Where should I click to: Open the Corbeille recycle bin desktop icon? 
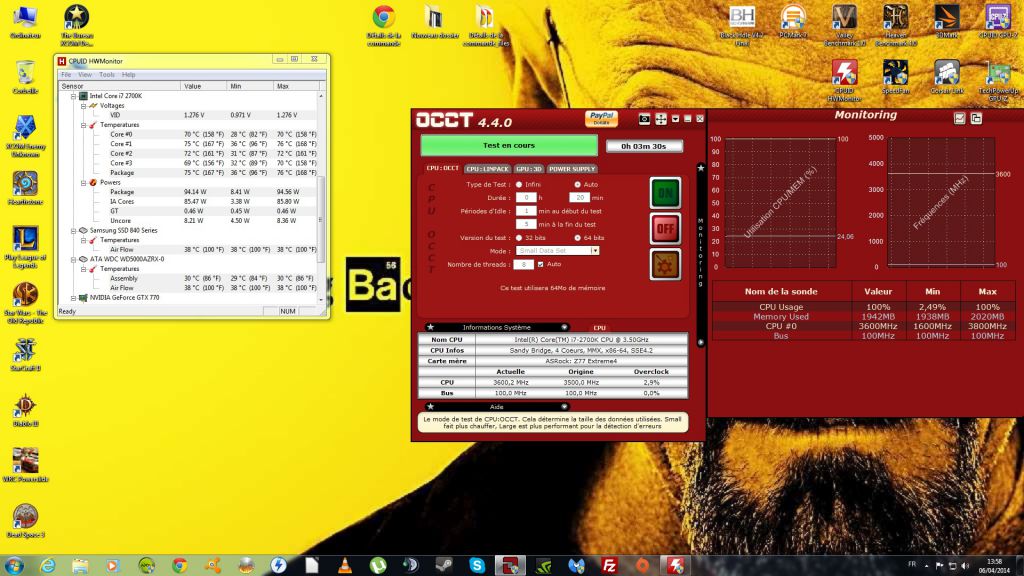(x=25, y=77)
